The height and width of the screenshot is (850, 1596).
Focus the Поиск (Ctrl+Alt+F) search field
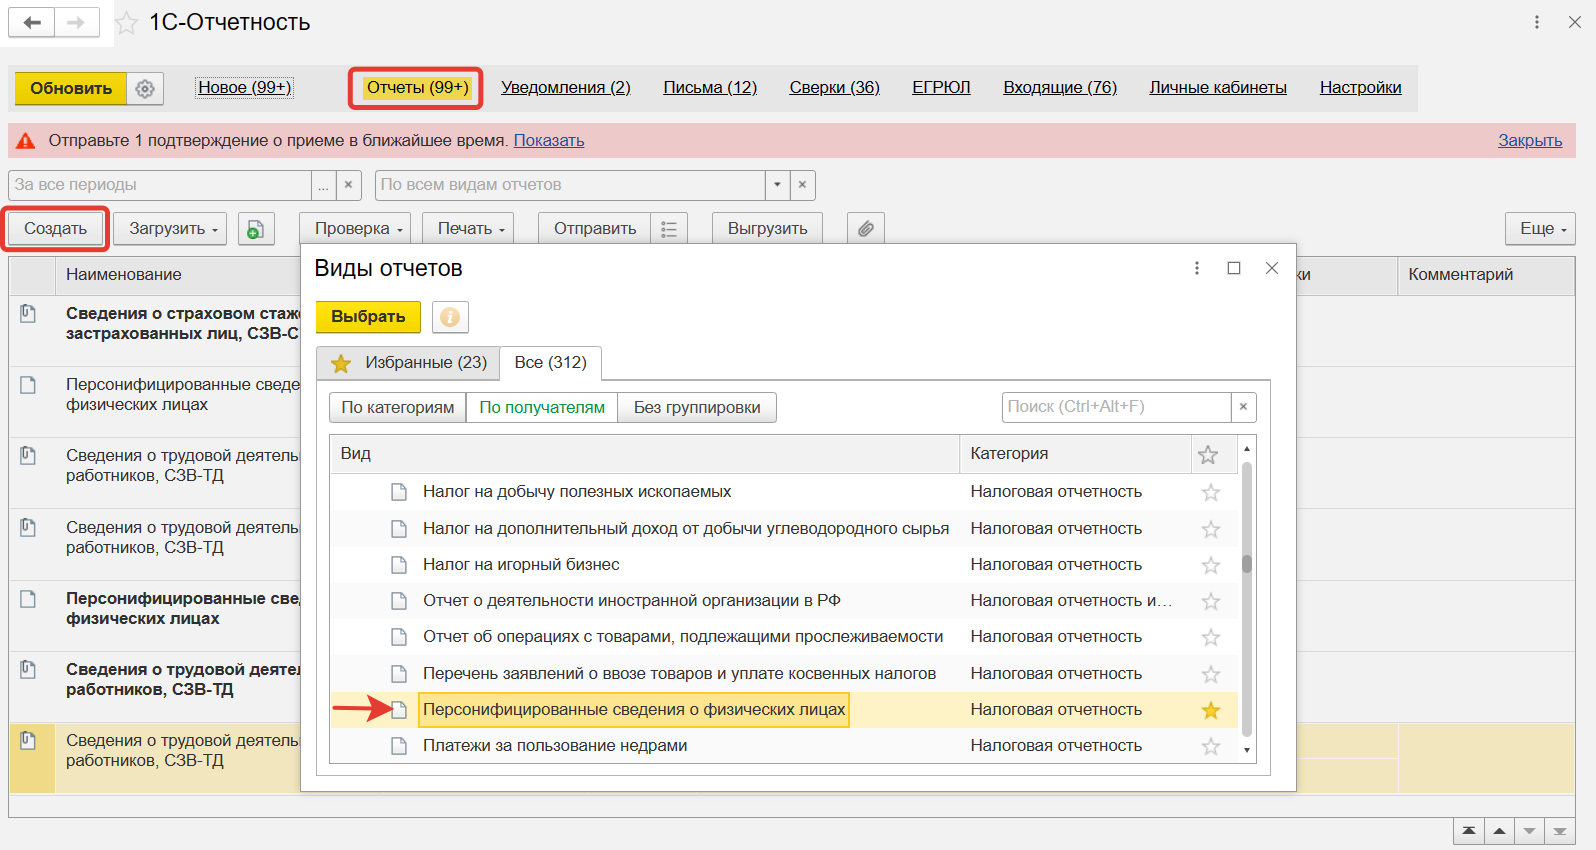[x=1116, y=407]
